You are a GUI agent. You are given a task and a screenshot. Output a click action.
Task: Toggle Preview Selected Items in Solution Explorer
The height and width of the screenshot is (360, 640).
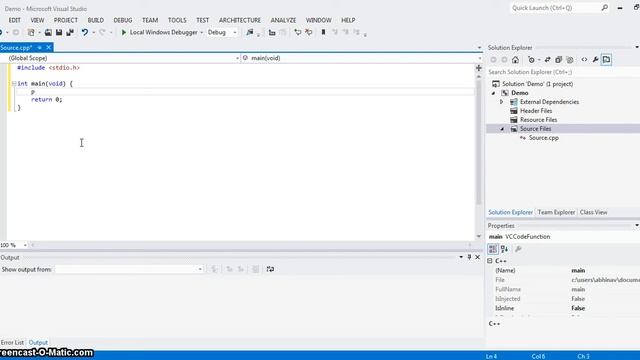[607, 60]
